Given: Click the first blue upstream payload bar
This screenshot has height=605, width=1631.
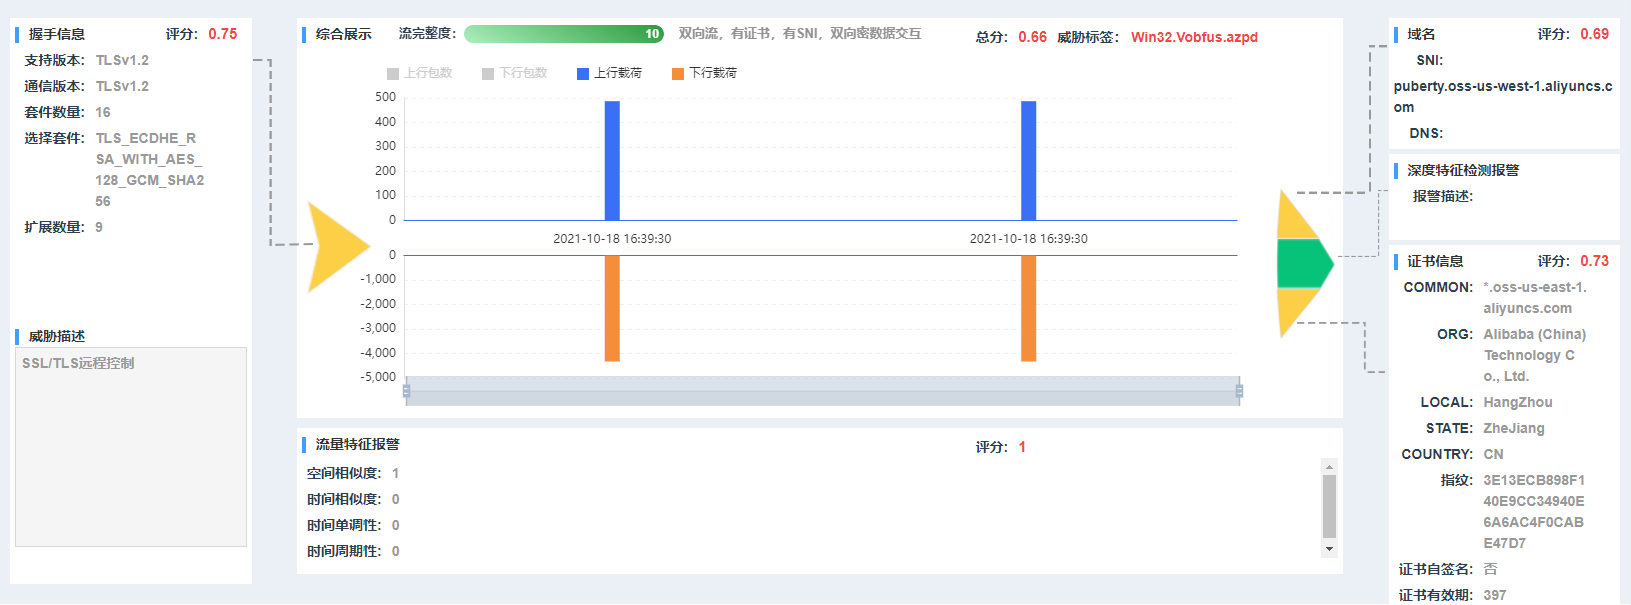Looking at the screenshot, I should click(x=612, y=160).
